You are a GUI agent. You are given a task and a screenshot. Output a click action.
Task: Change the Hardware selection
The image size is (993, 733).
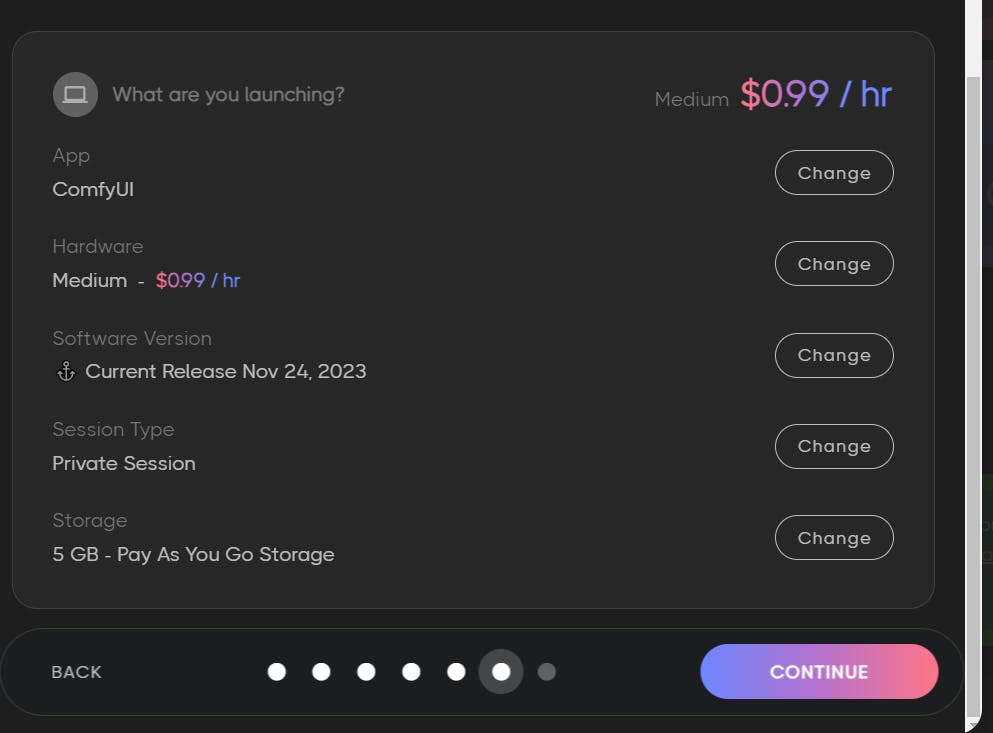point(833,264)
